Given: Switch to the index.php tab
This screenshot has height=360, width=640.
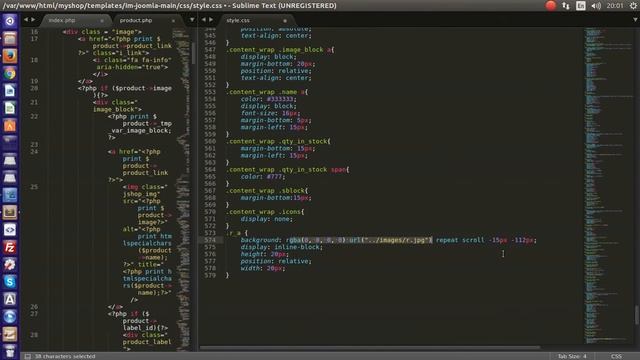Looking at the screenshot, I should (x=62, y=20).
